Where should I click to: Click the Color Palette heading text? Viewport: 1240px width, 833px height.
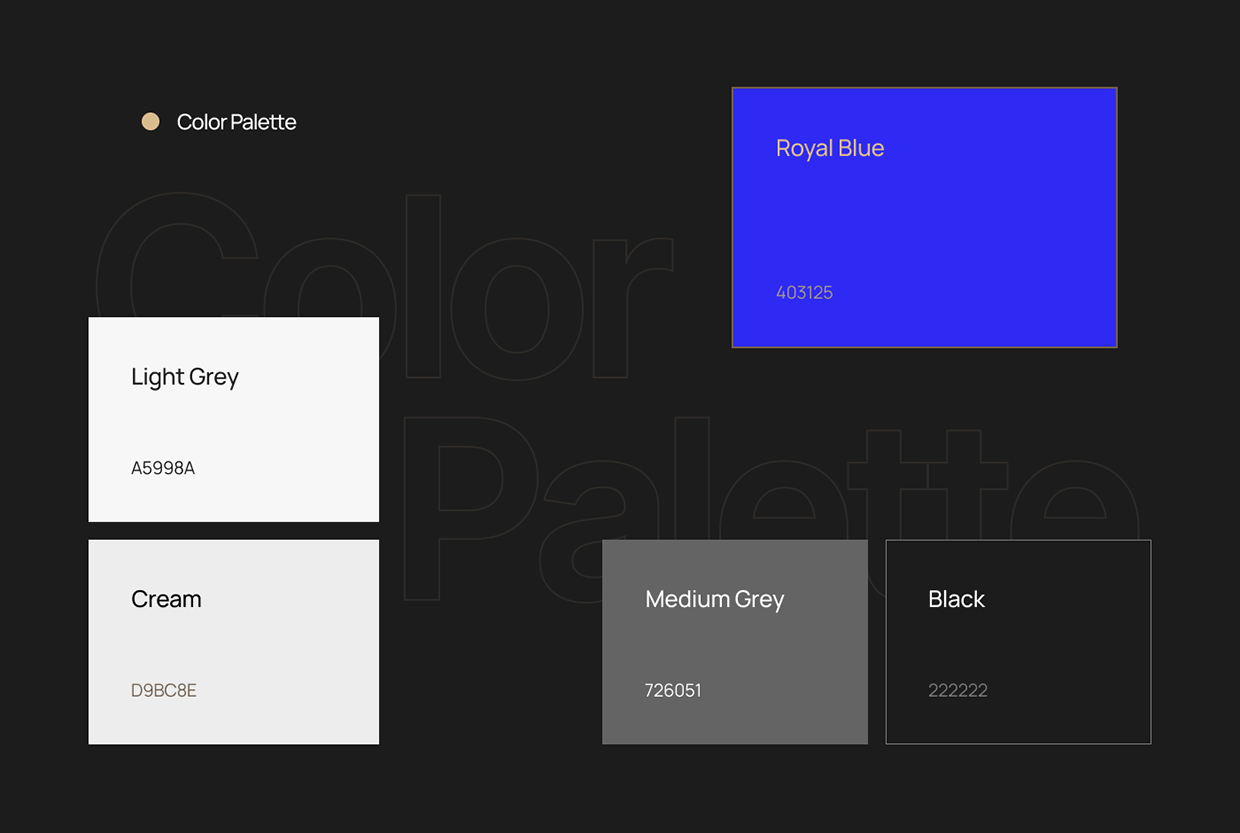[x=236, y=121]
